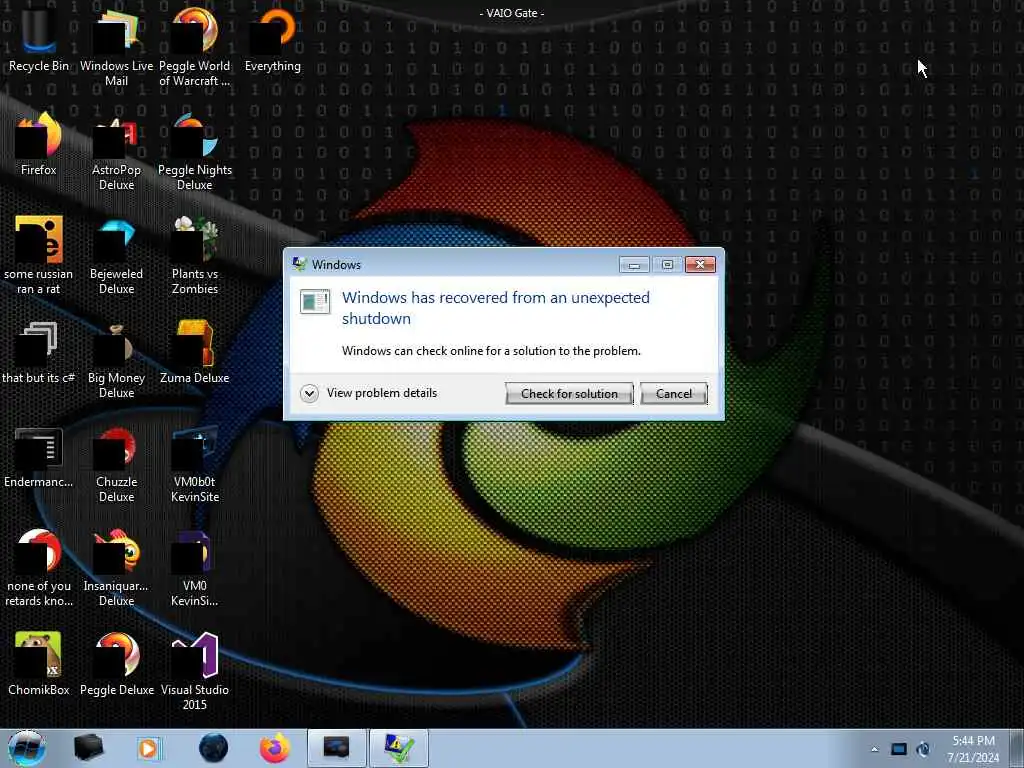Select the Plants vs Zombies icon
The width and height of the screenshot is (1024, 768).
(195, 255)
